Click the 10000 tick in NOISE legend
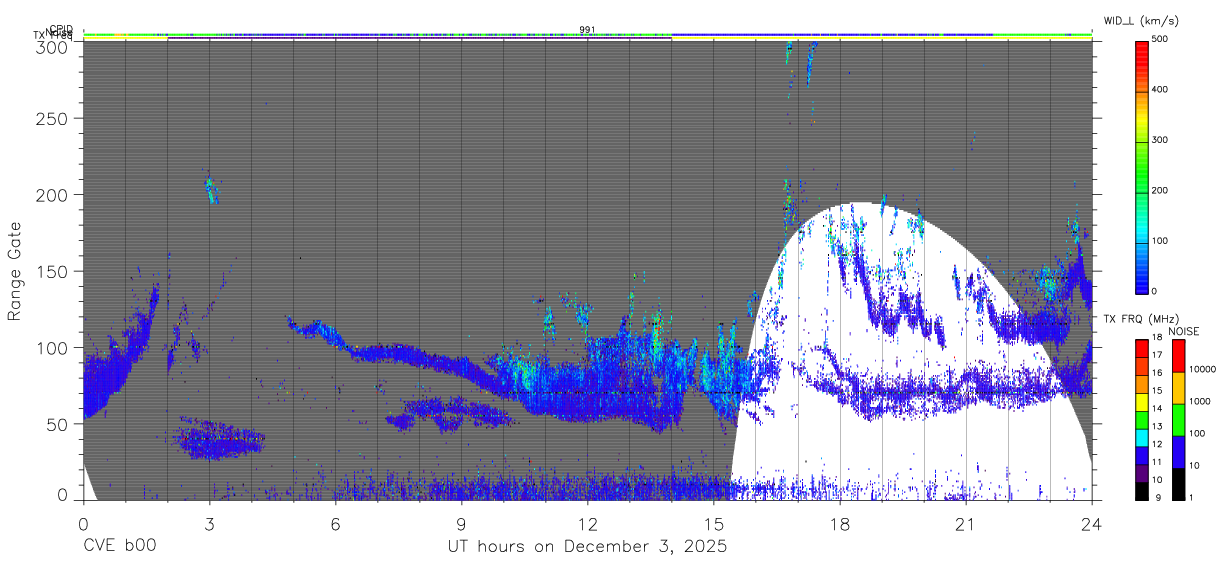The image size is (1228, 567). coord(1202,370)
